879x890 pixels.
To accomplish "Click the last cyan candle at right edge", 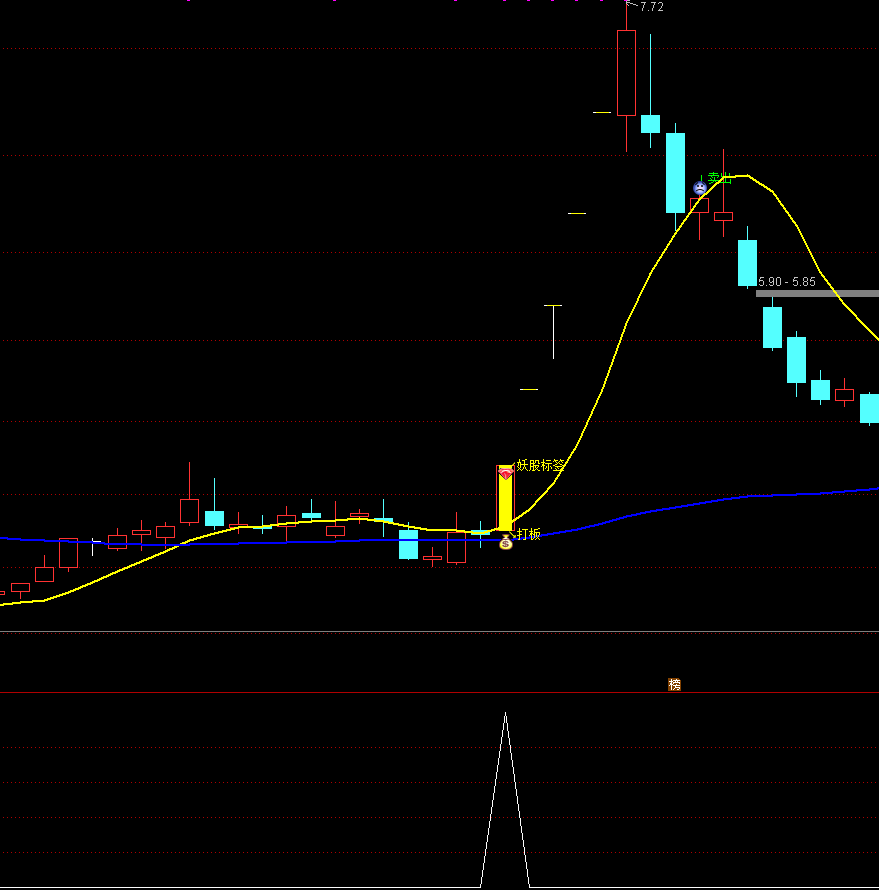I will (869, 408).
